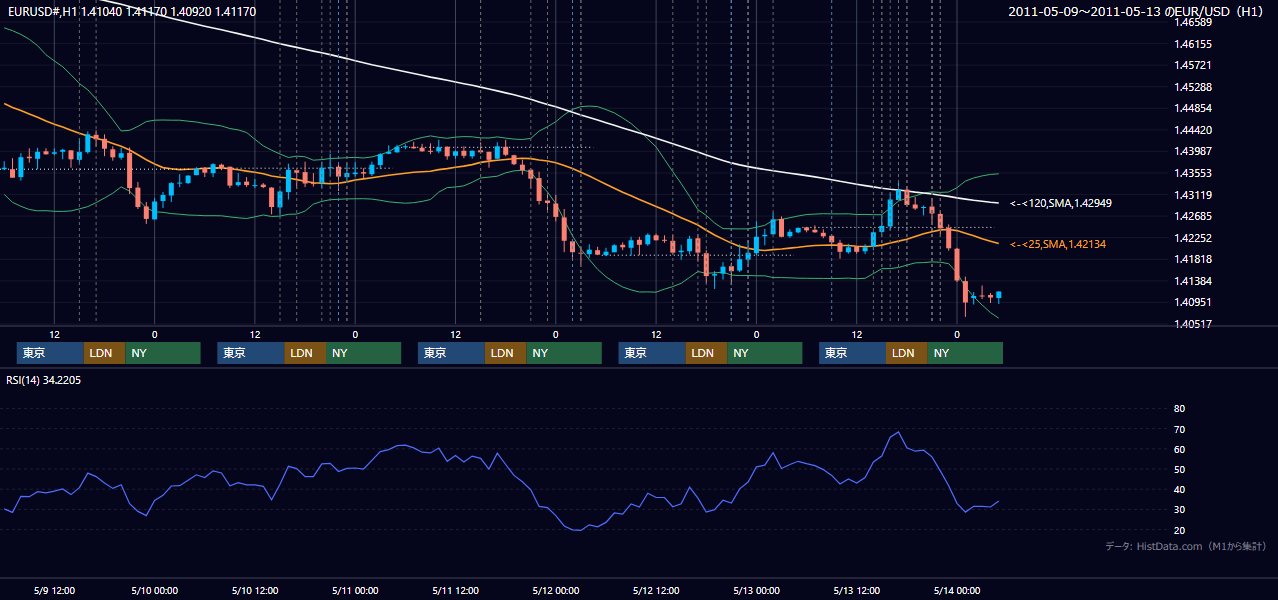Click price axis label 1.43119
1278x600 pixels.
[1192, 195]
